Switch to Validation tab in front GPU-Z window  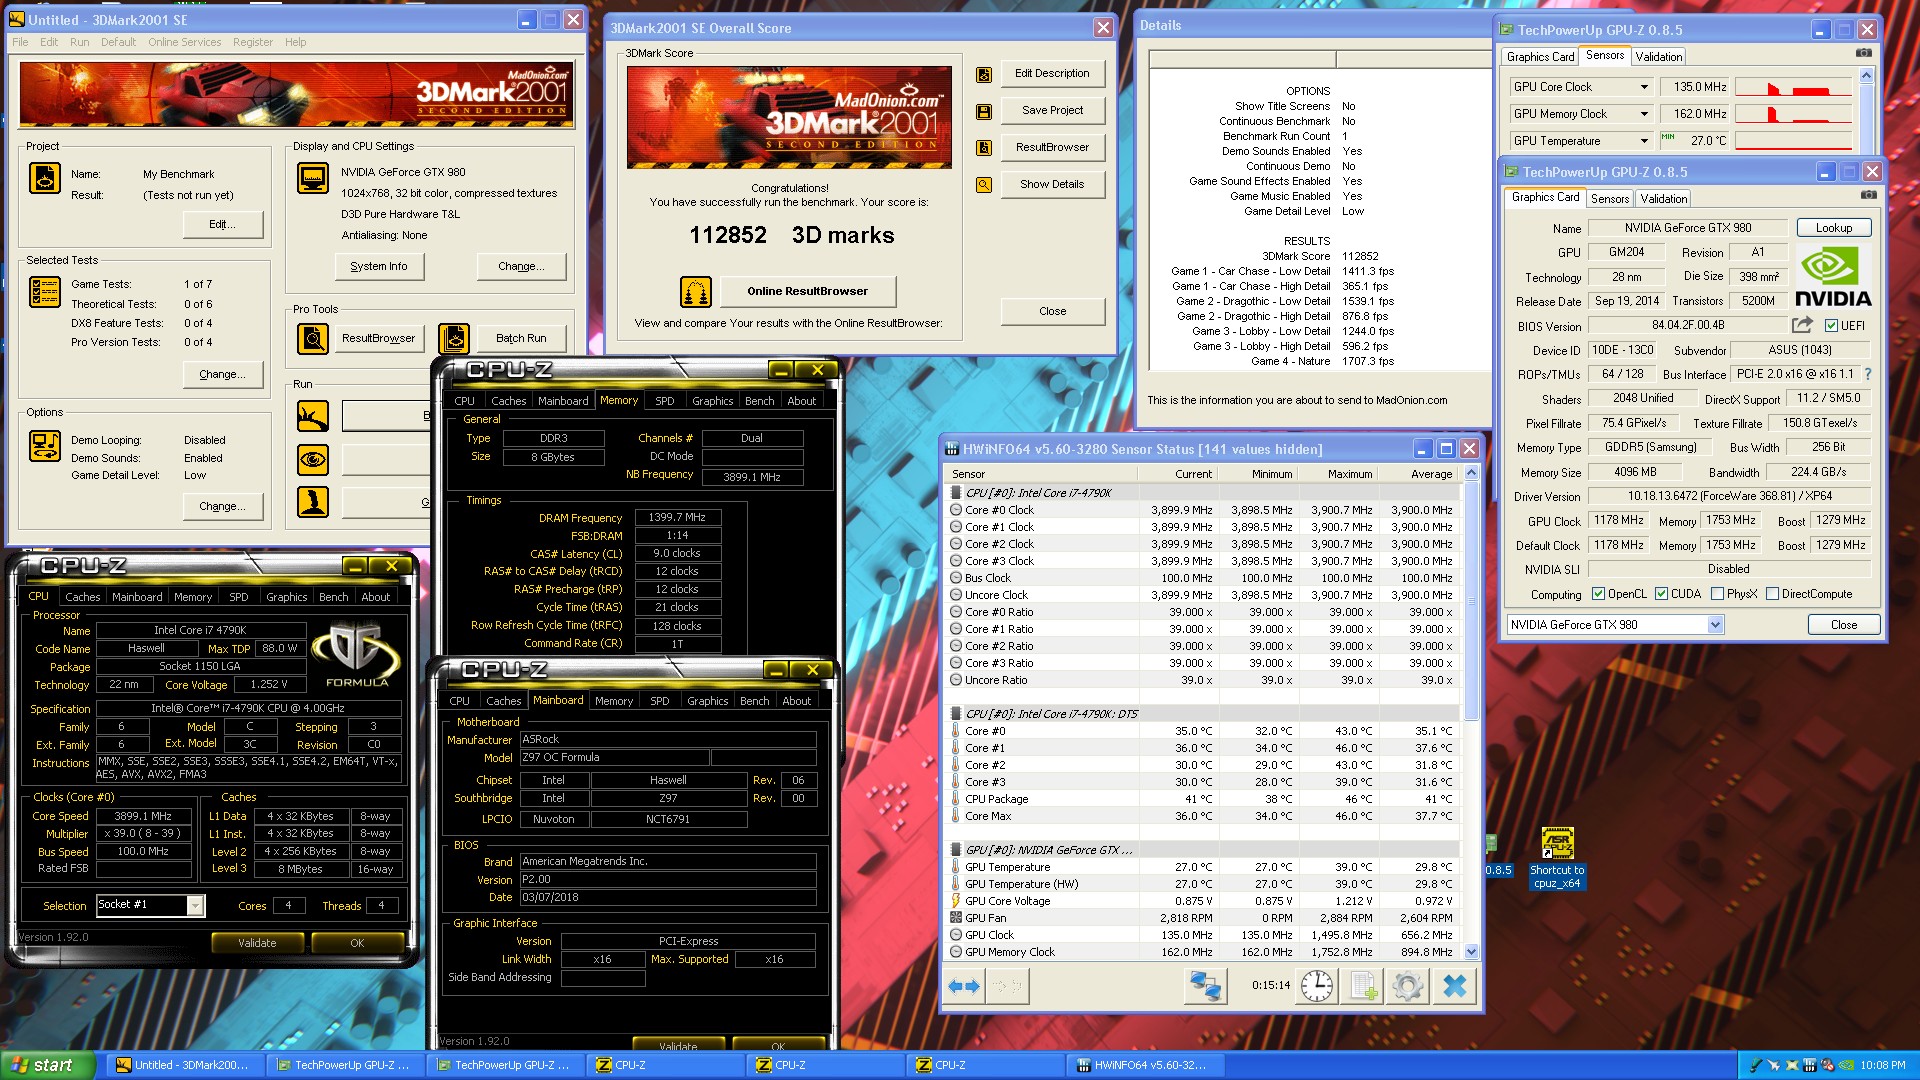[x=1663, y=199]
